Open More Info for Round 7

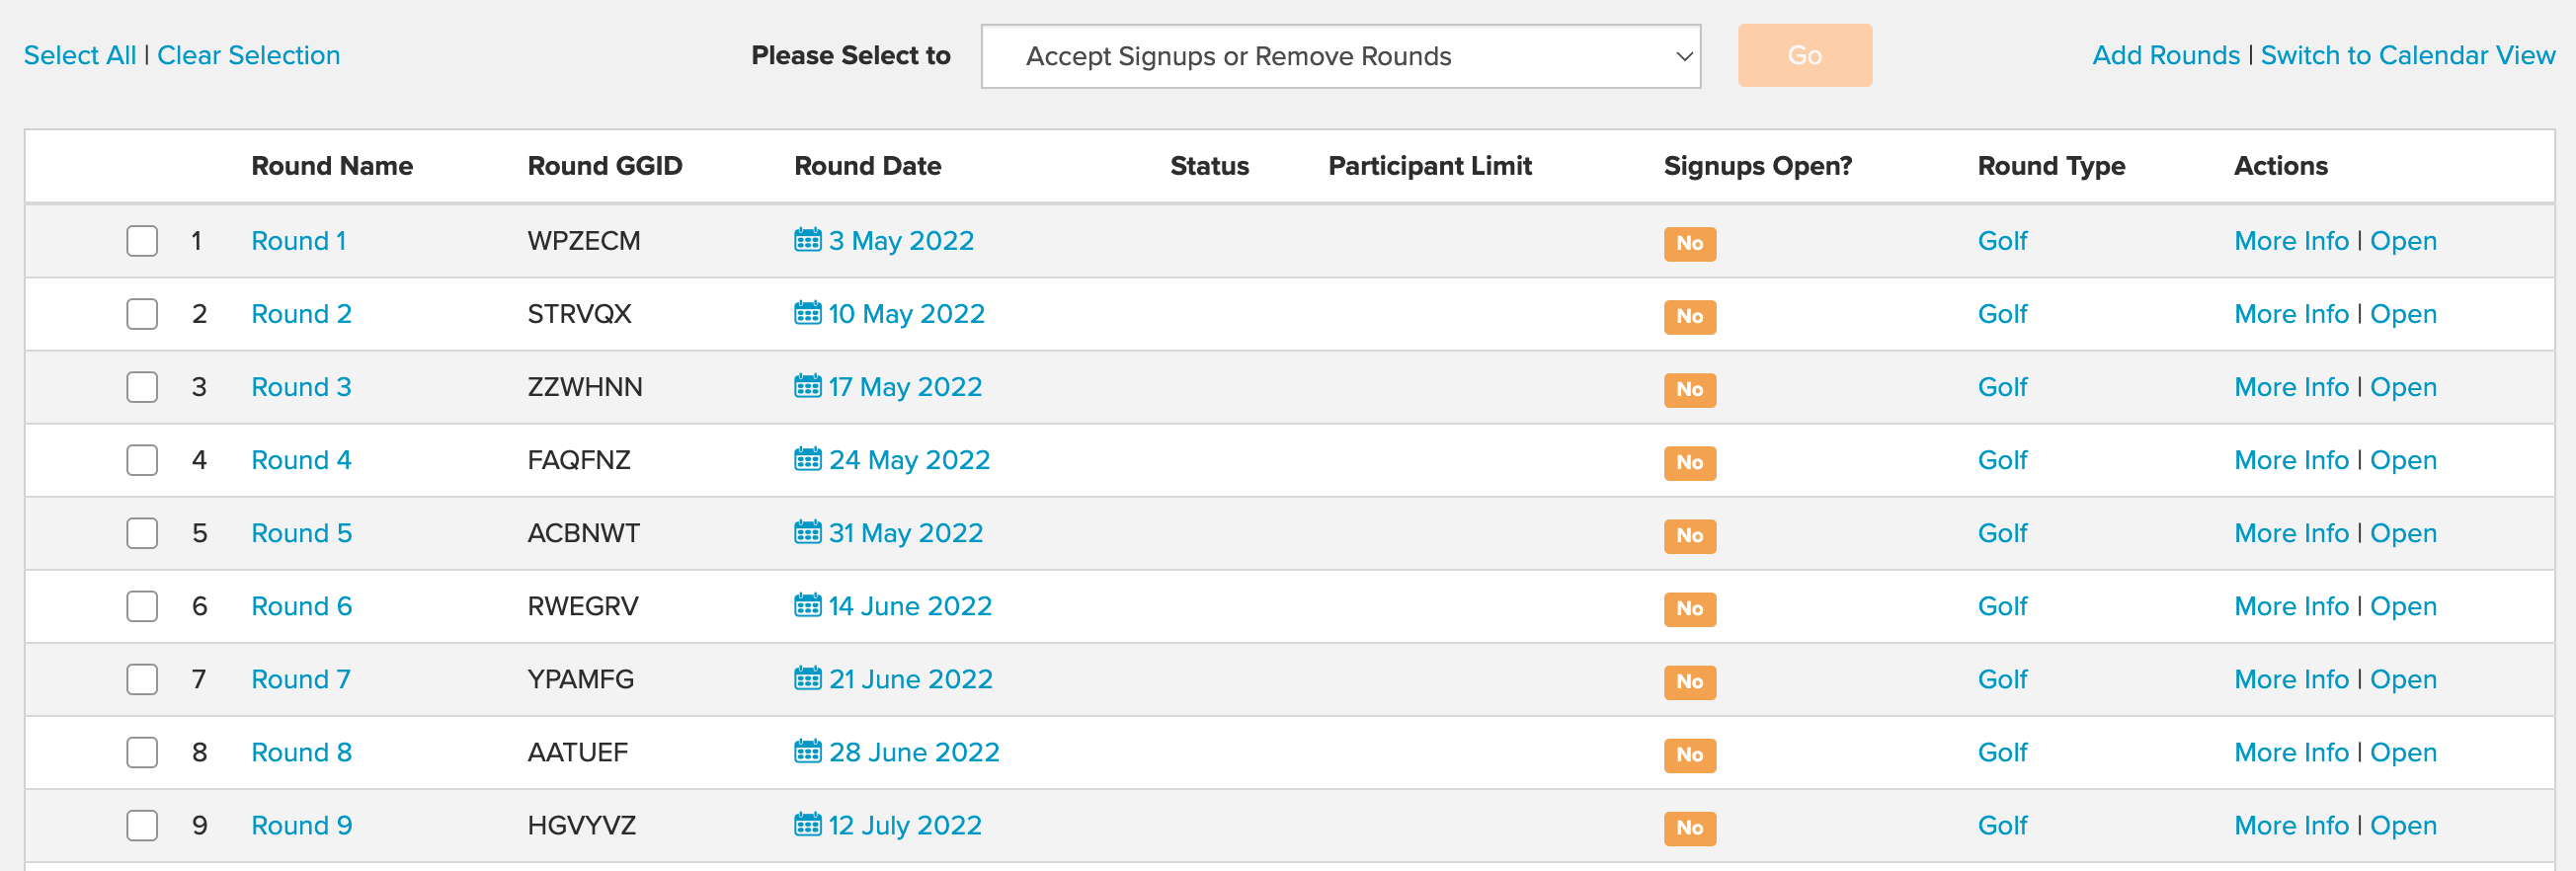(2290, 679)
